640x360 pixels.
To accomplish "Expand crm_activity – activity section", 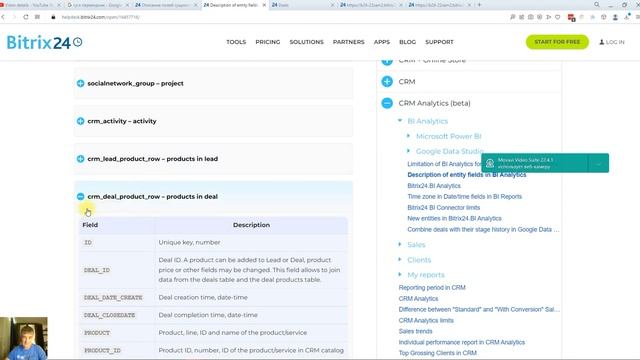I will point(80,121).
